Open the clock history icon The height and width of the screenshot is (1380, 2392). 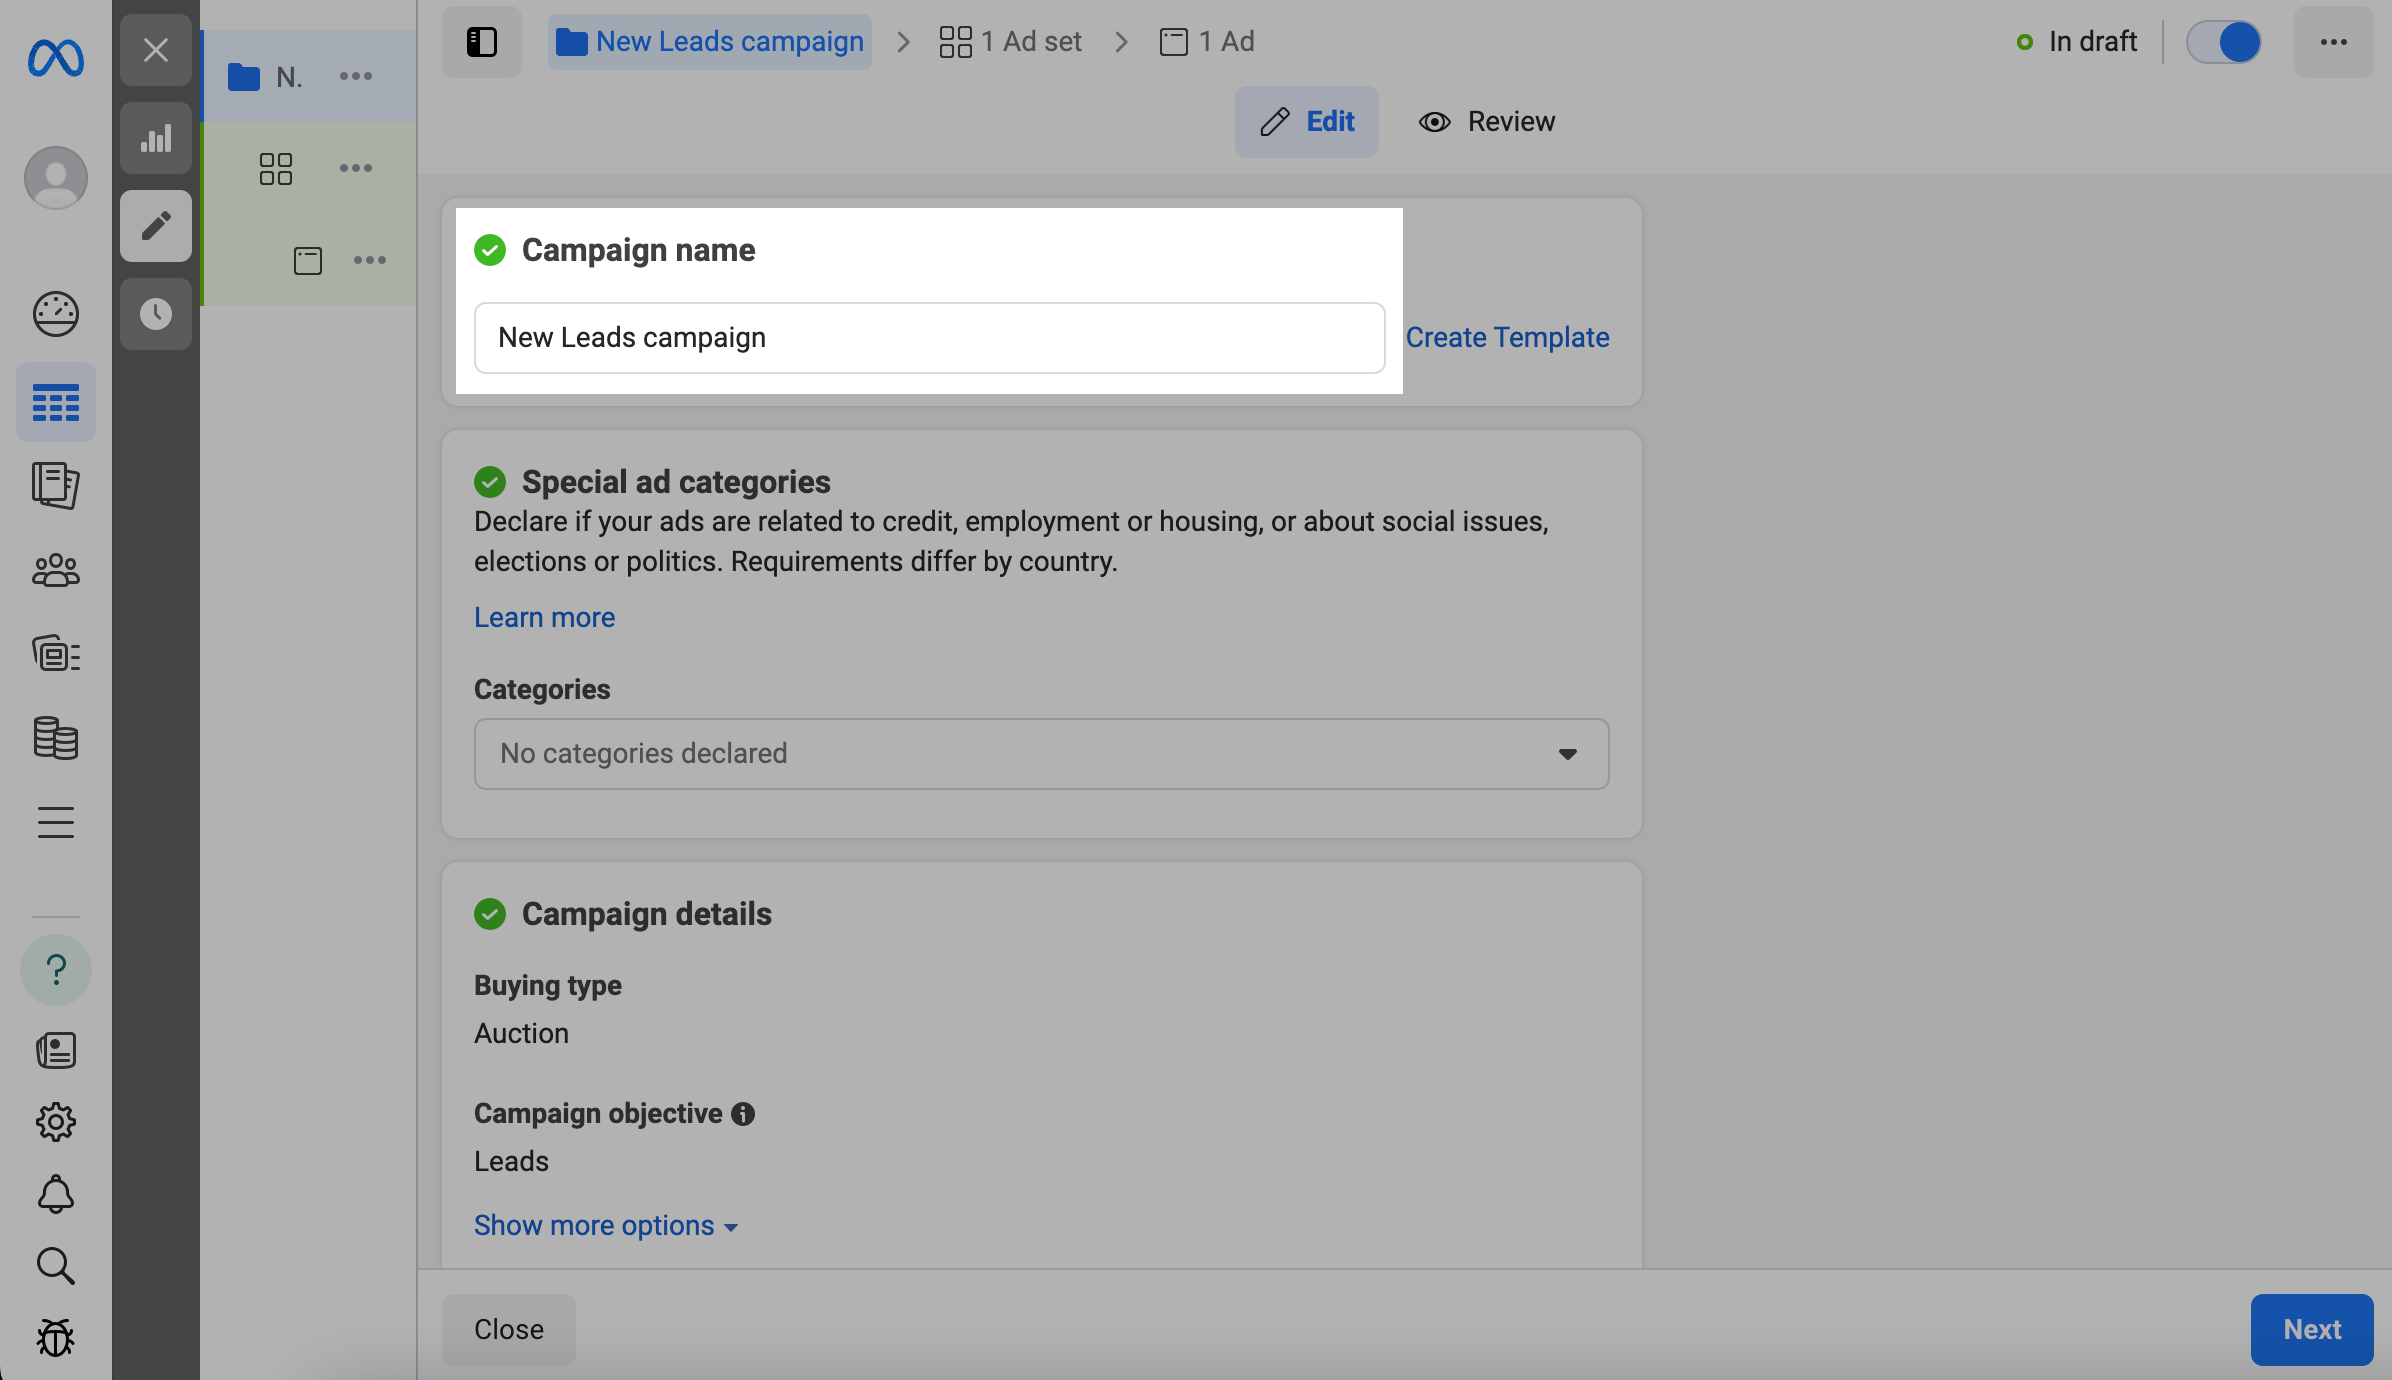tap(156, 314)
